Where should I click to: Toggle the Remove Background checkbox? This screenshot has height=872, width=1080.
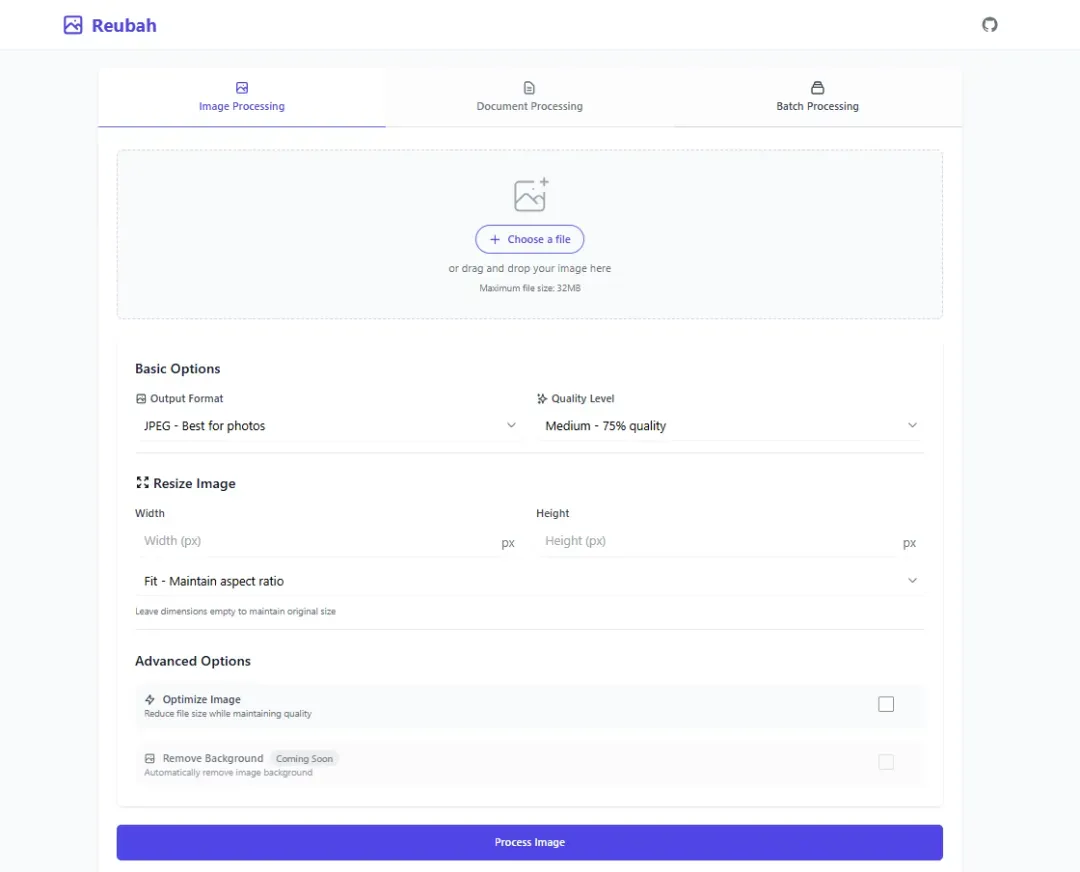(x=886, y=762)
